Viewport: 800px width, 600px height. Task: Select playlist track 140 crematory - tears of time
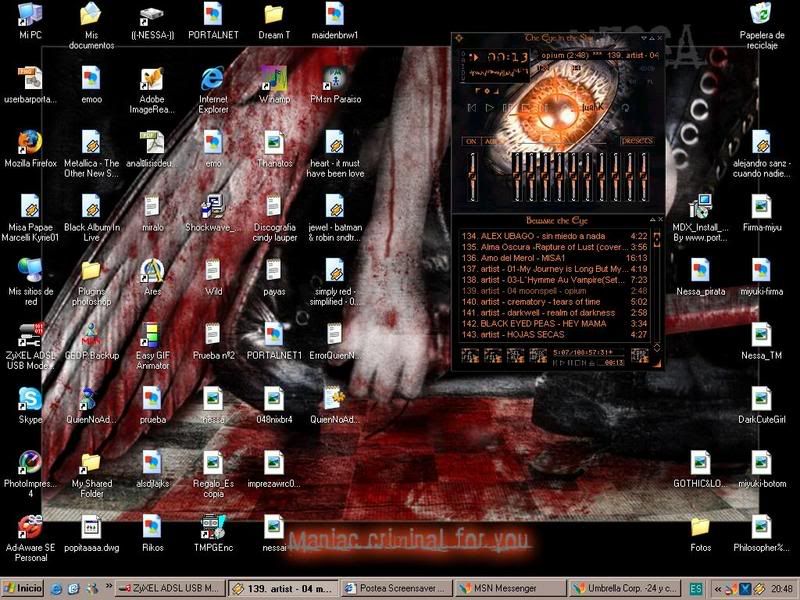pyautogui.click(x=554, y=302)
